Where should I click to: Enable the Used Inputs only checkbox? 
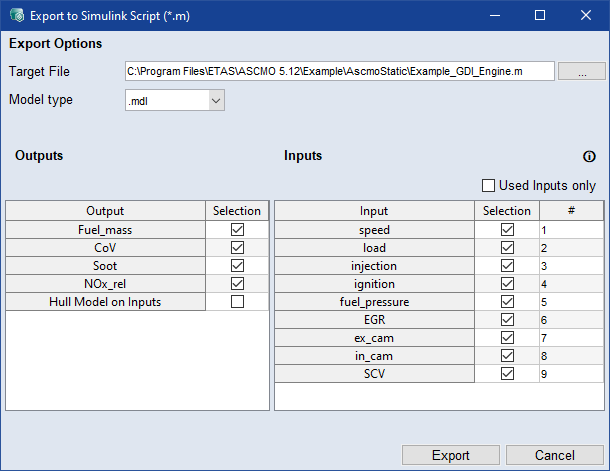[489, 185]
